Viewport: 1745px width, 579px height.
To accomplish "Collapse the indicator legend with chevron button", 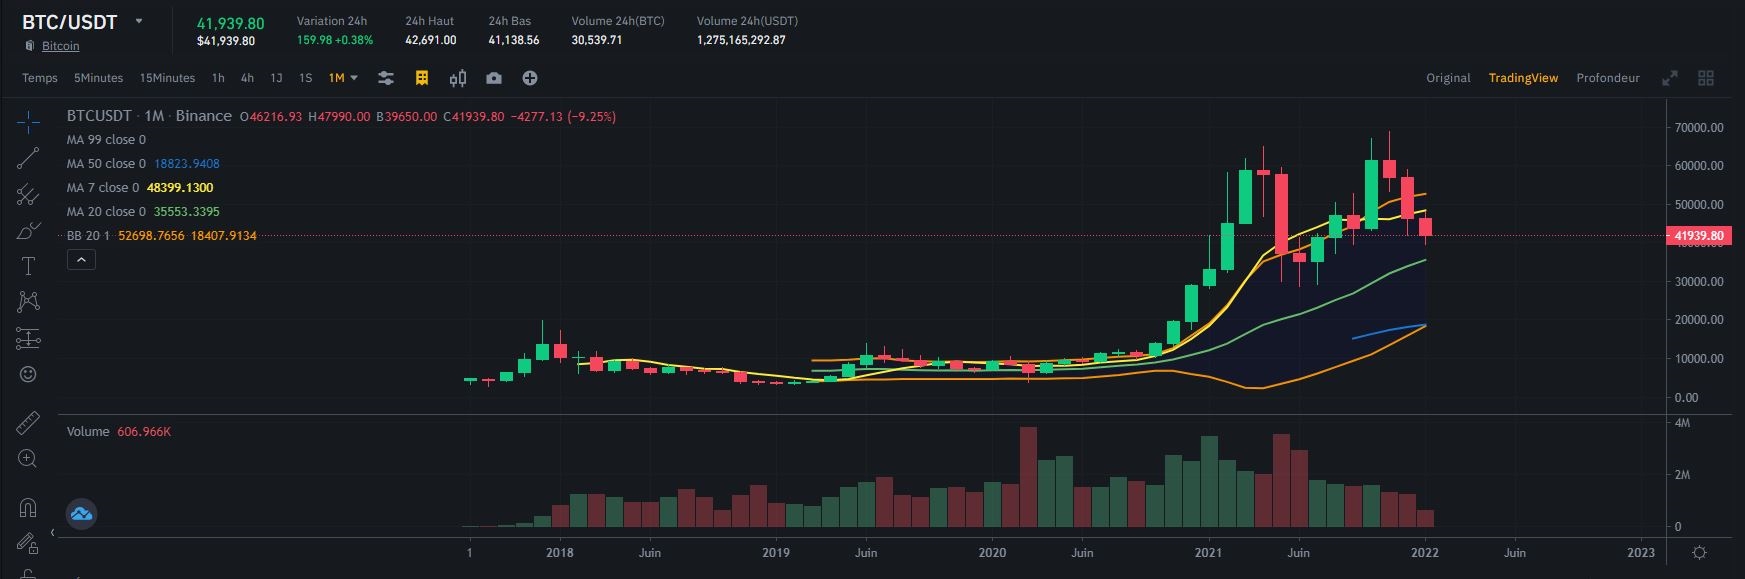I will 81,260.
